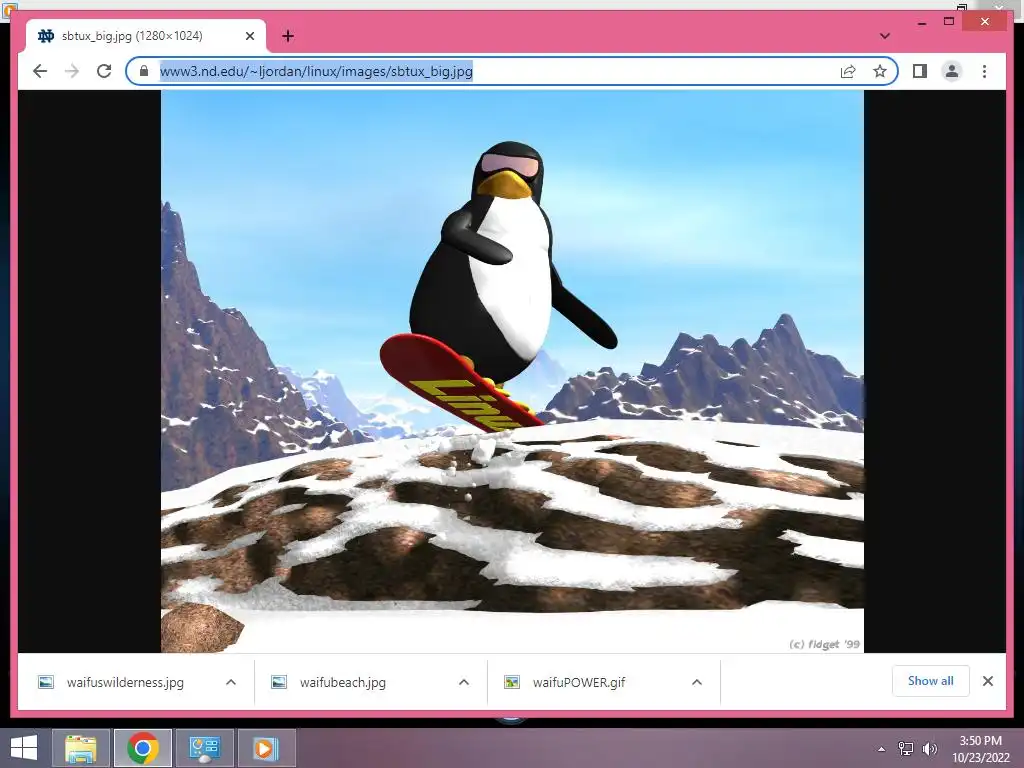
Task: Expand options for waifuPOWER.gif download
Action: (x=697, y=682)
